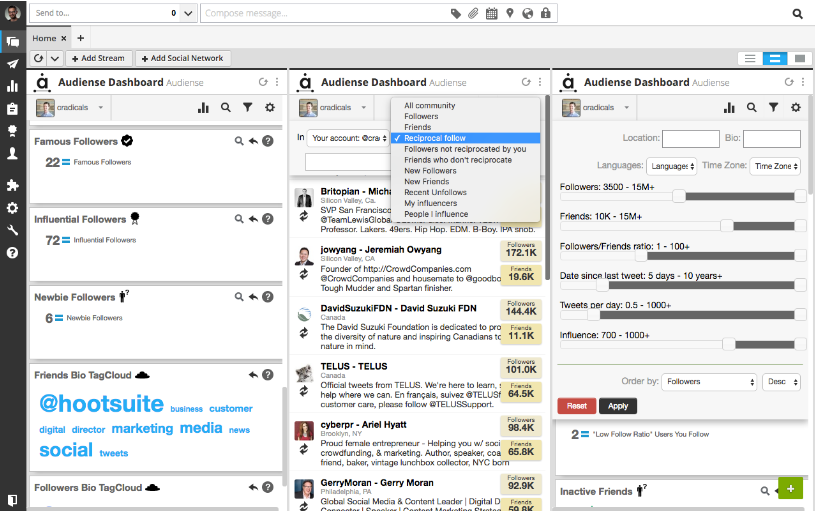
Task: Click the wrench Tools icon in sidebar
Action: (12, 230)
